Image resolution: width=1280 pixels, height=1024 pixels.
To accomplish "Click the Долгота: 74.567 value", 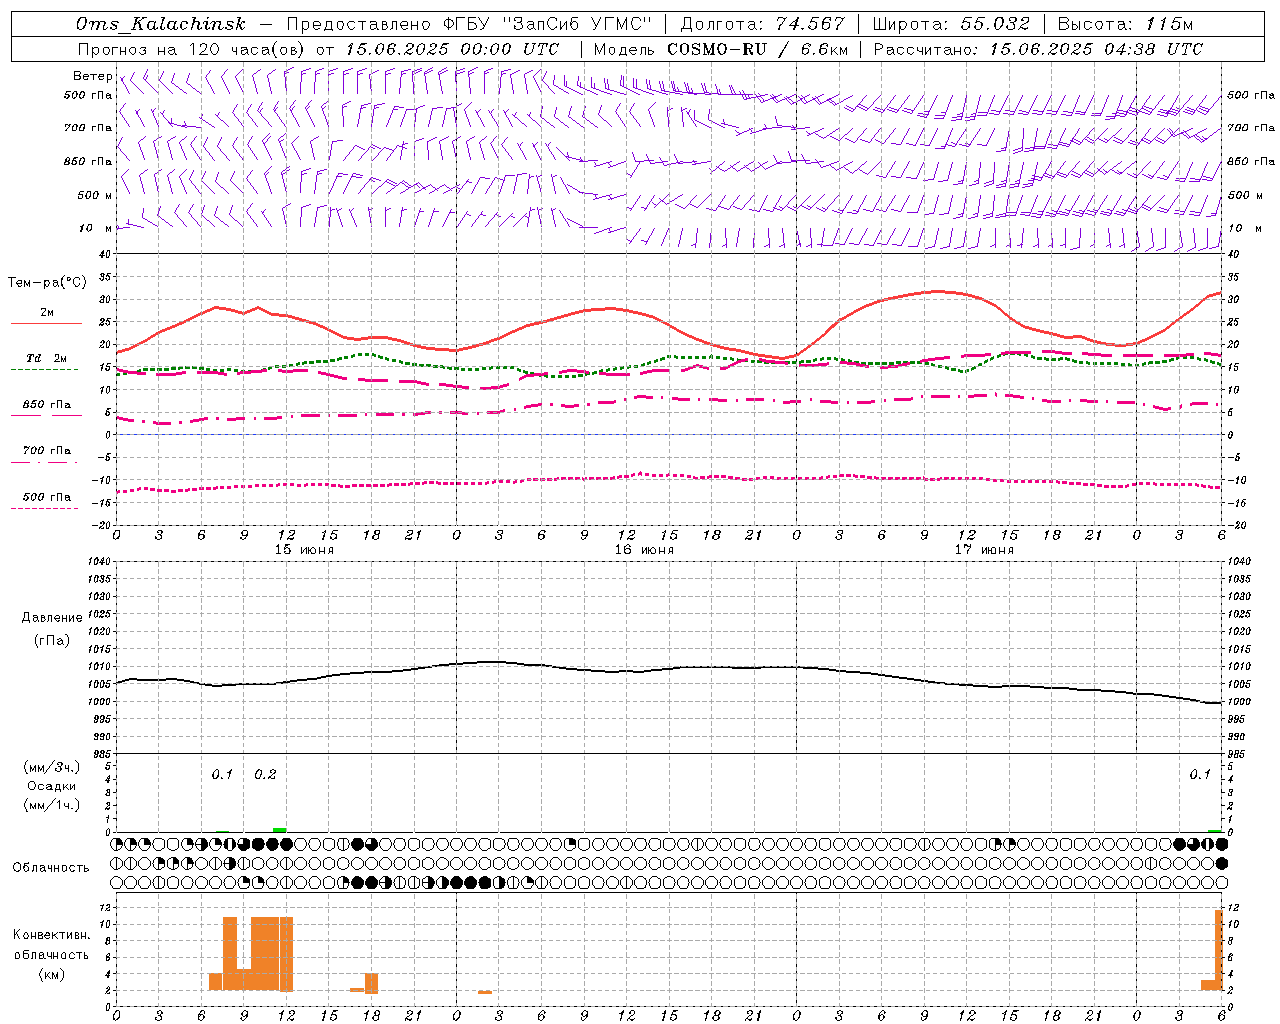I will [763, 24].
